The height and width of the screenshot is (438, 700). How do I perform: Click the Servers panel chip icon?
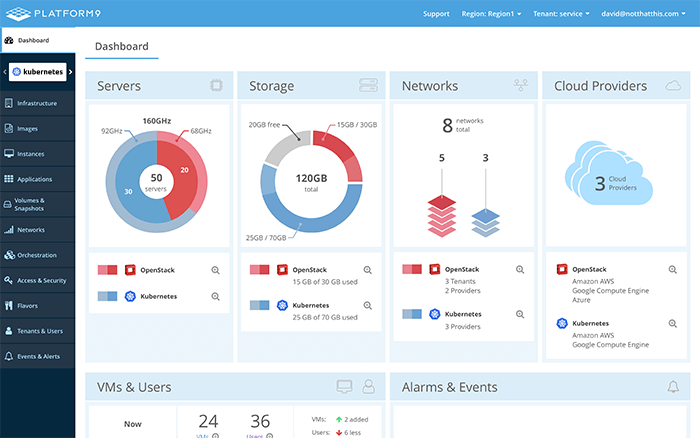coord(216,85)
